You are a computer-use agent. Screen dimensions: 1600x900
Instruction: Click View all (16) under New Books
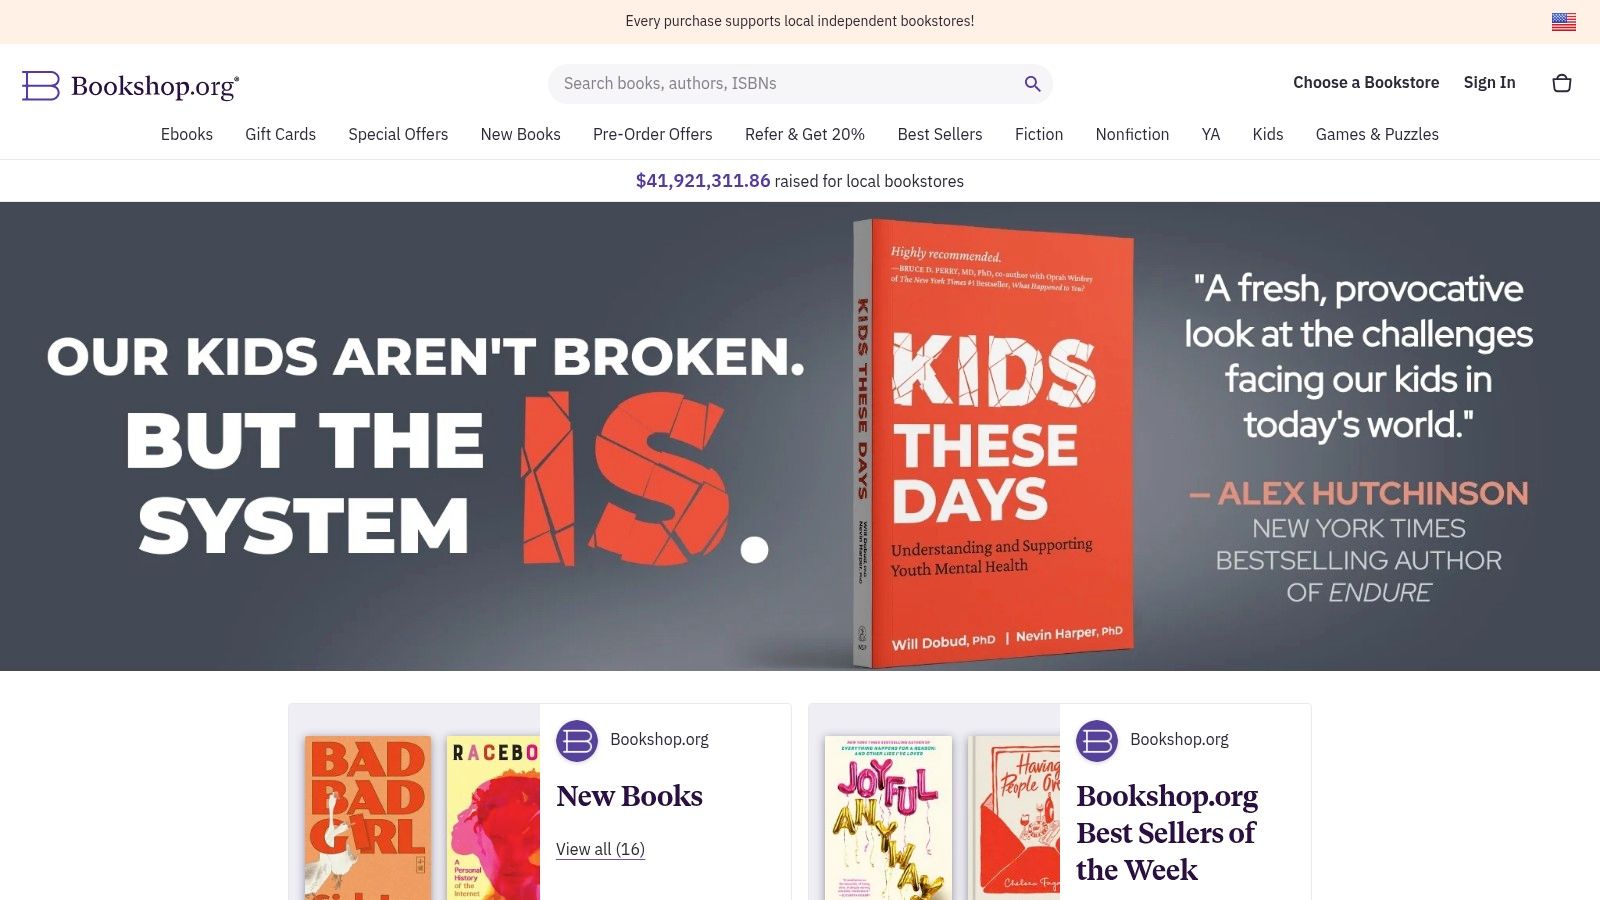[600, 849]
